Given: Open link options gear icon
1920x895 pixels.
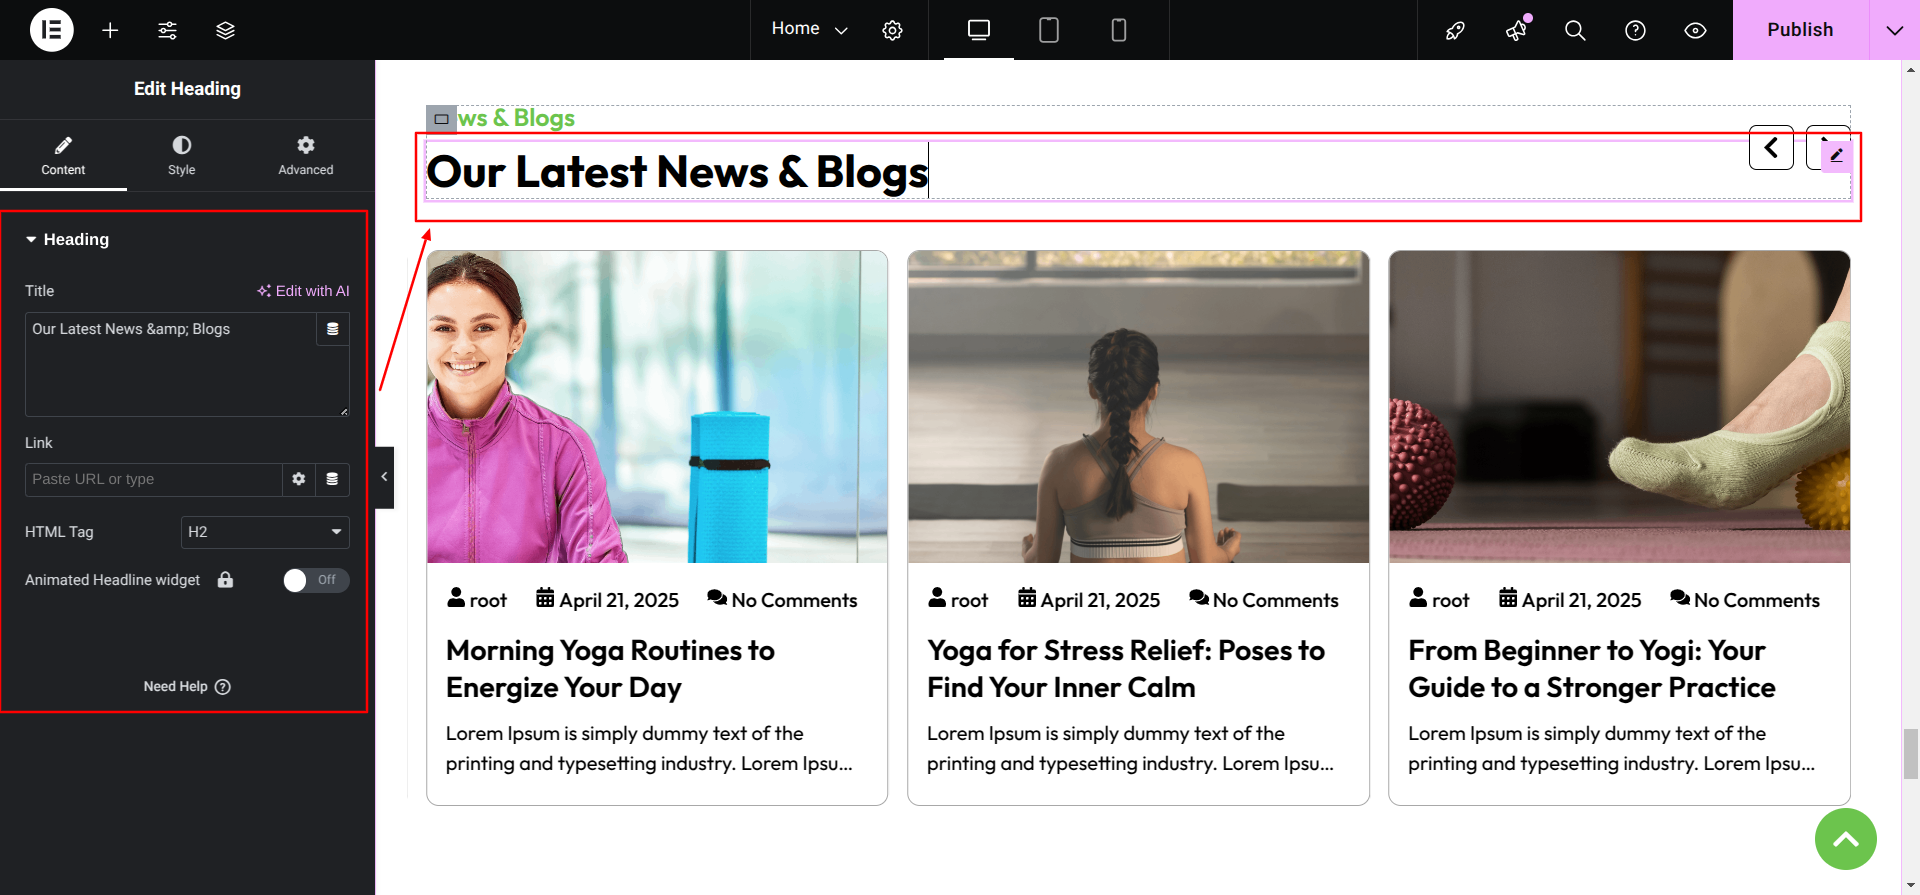Looking at the screenshot, I should pyautogui.click(x=299, y=480).
